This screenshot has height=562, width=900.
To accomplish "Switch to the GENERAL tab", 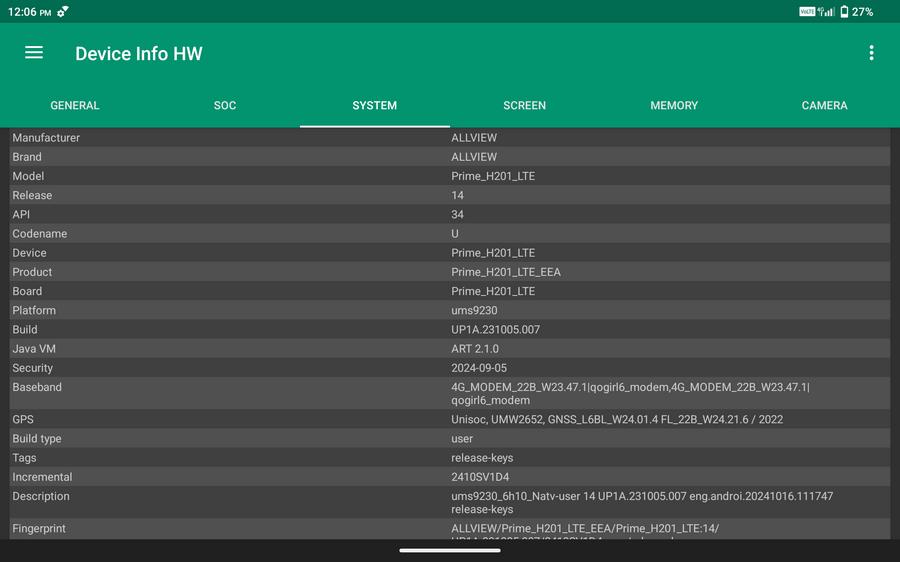I will tap(75, 106).
